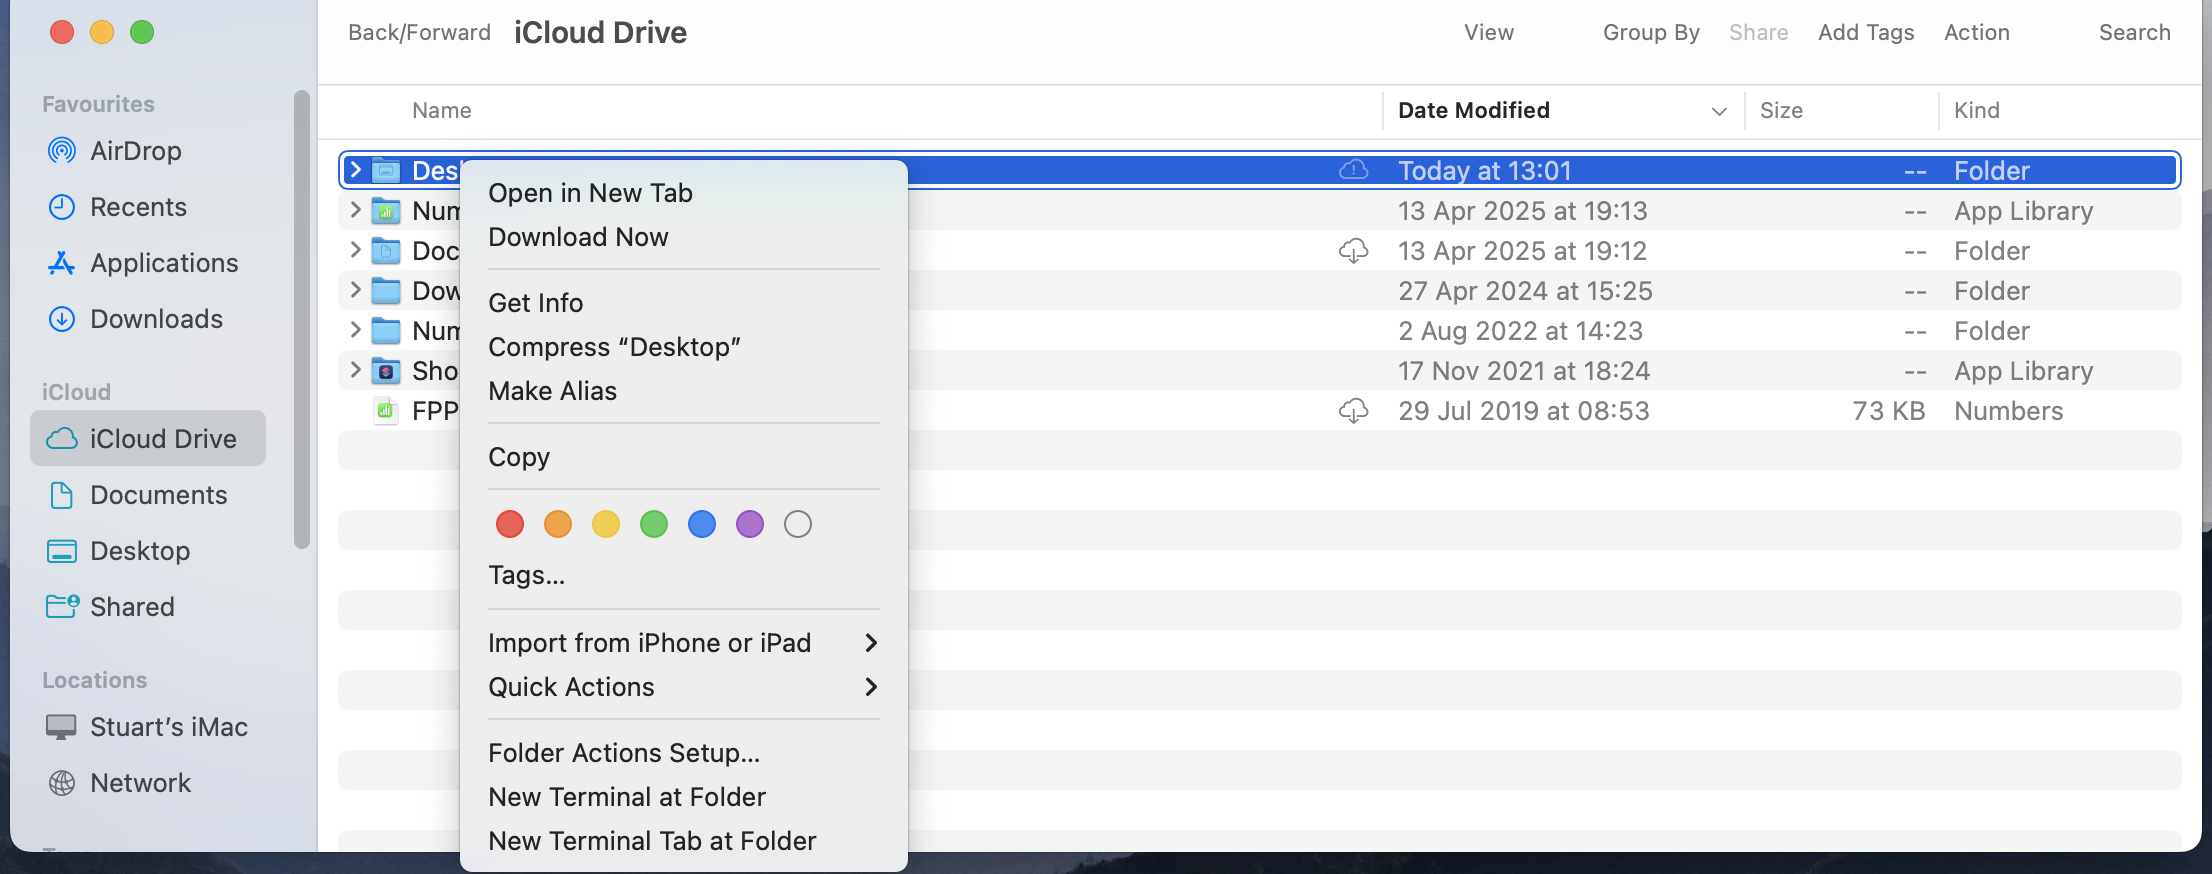Toggle sort direction chevron on Date Modified
This screenshot has width=2212, height=874.
click(1719, 111)
